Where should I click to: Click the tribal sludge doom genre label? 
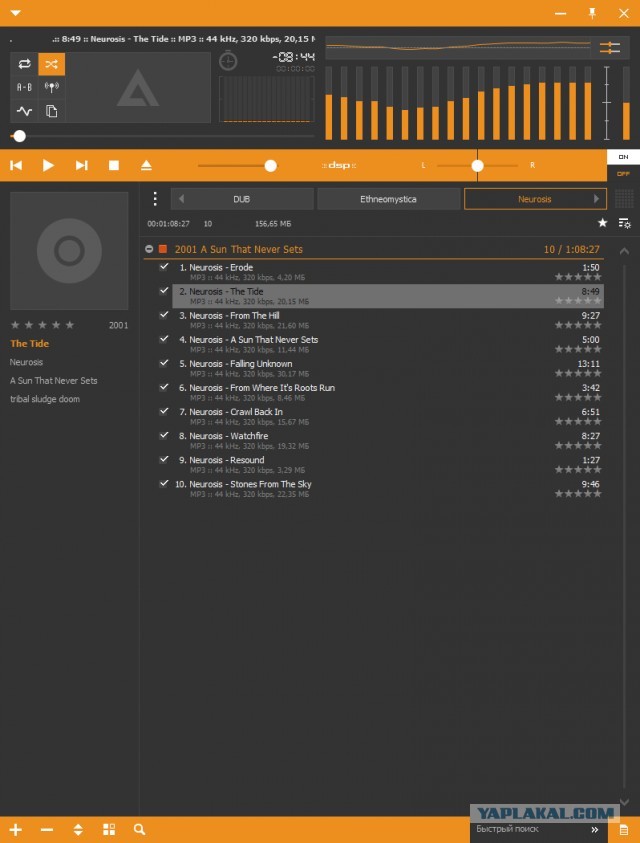[x=45, y=399]
